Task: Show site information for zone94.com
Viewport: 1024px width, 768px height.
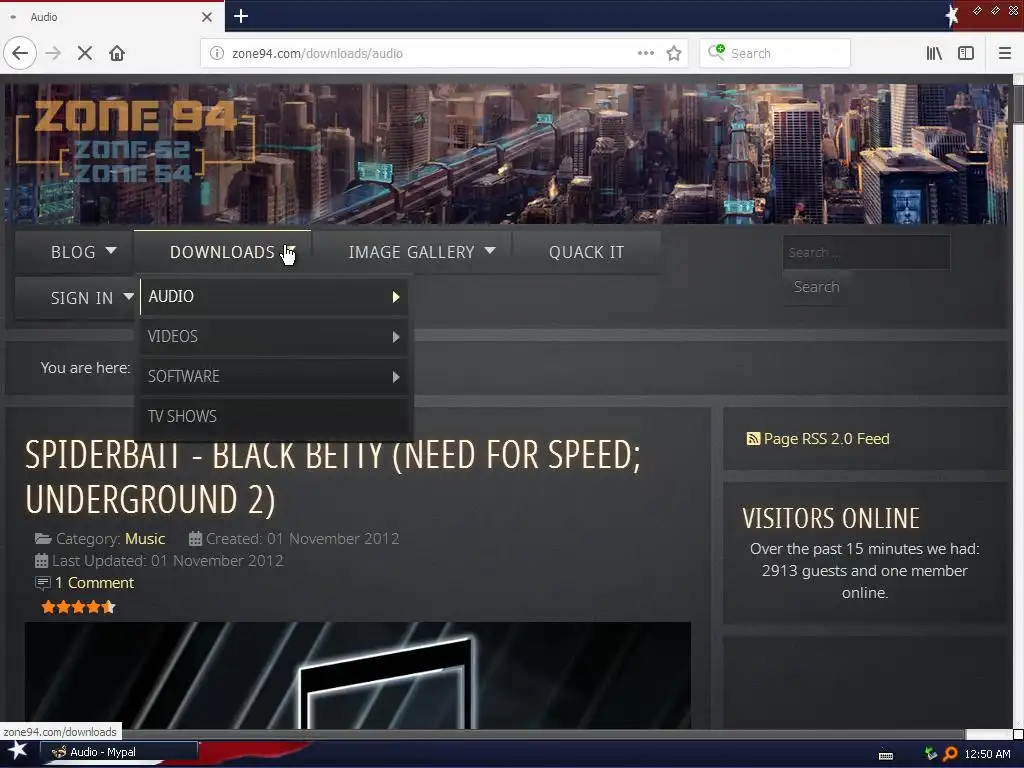Action: [x=216, y=54]
